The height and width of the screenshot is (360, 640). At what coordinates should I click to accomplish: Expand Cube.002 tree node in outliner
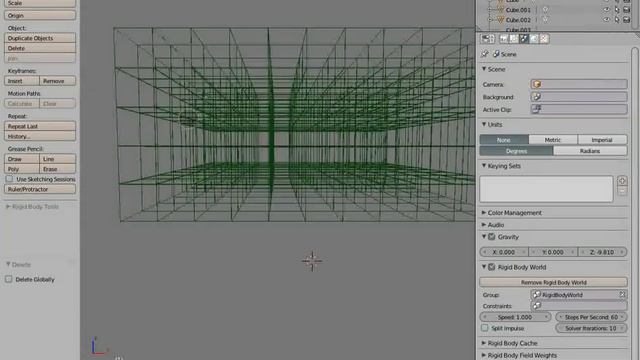coord(490,20)
